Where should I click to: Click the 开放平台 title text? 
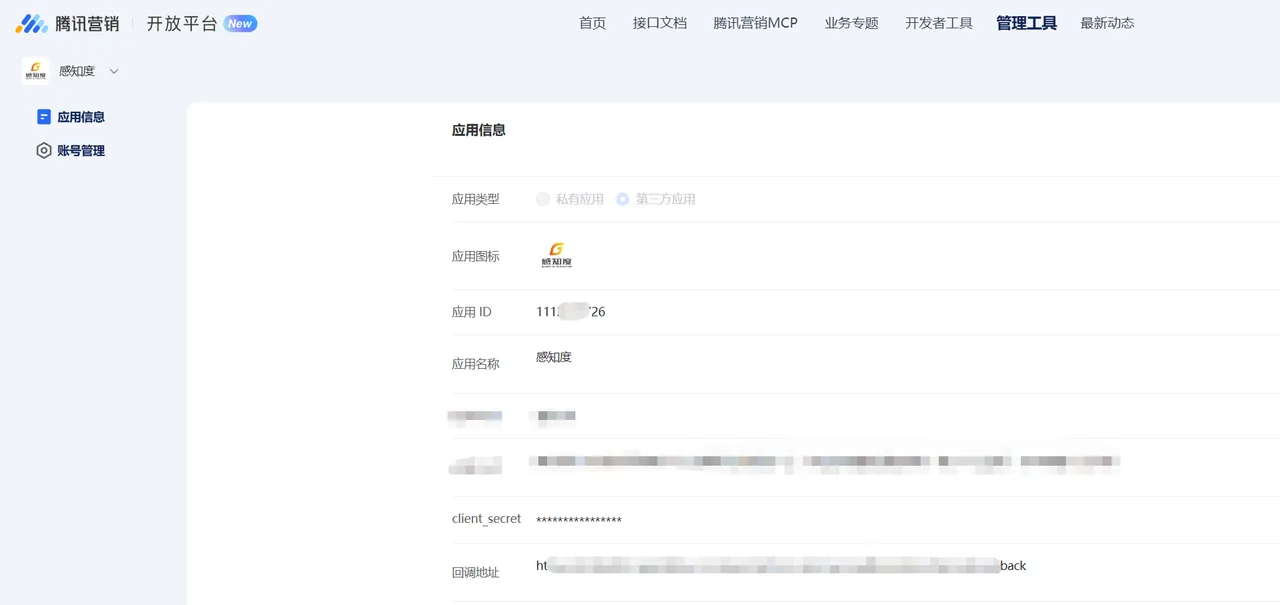pyautogui.click(x=182, y=24)
